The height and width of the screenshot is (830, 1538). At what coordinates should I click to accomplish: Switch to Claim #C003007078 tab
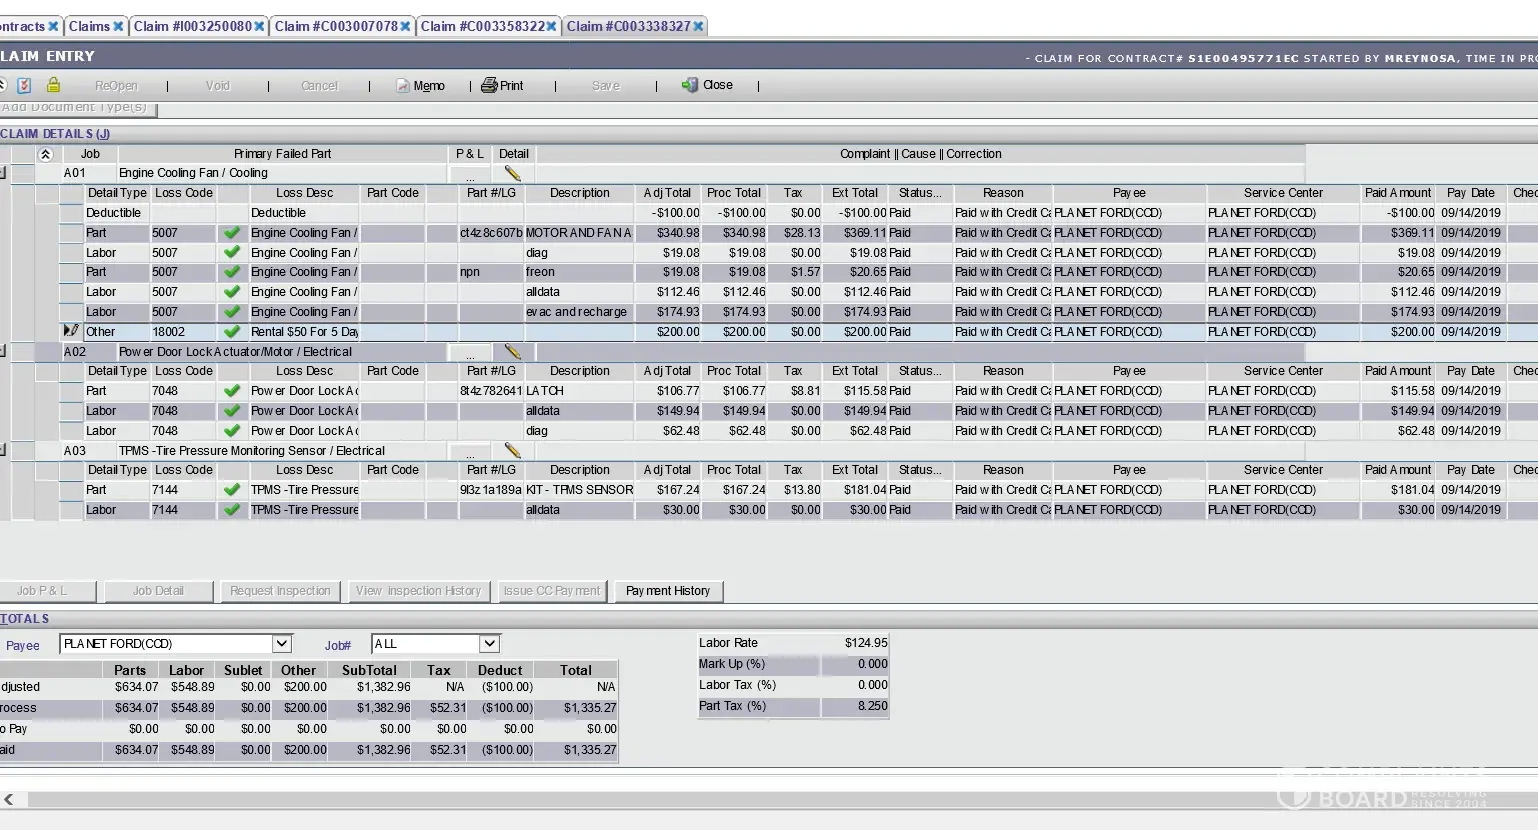pos(336,26)
